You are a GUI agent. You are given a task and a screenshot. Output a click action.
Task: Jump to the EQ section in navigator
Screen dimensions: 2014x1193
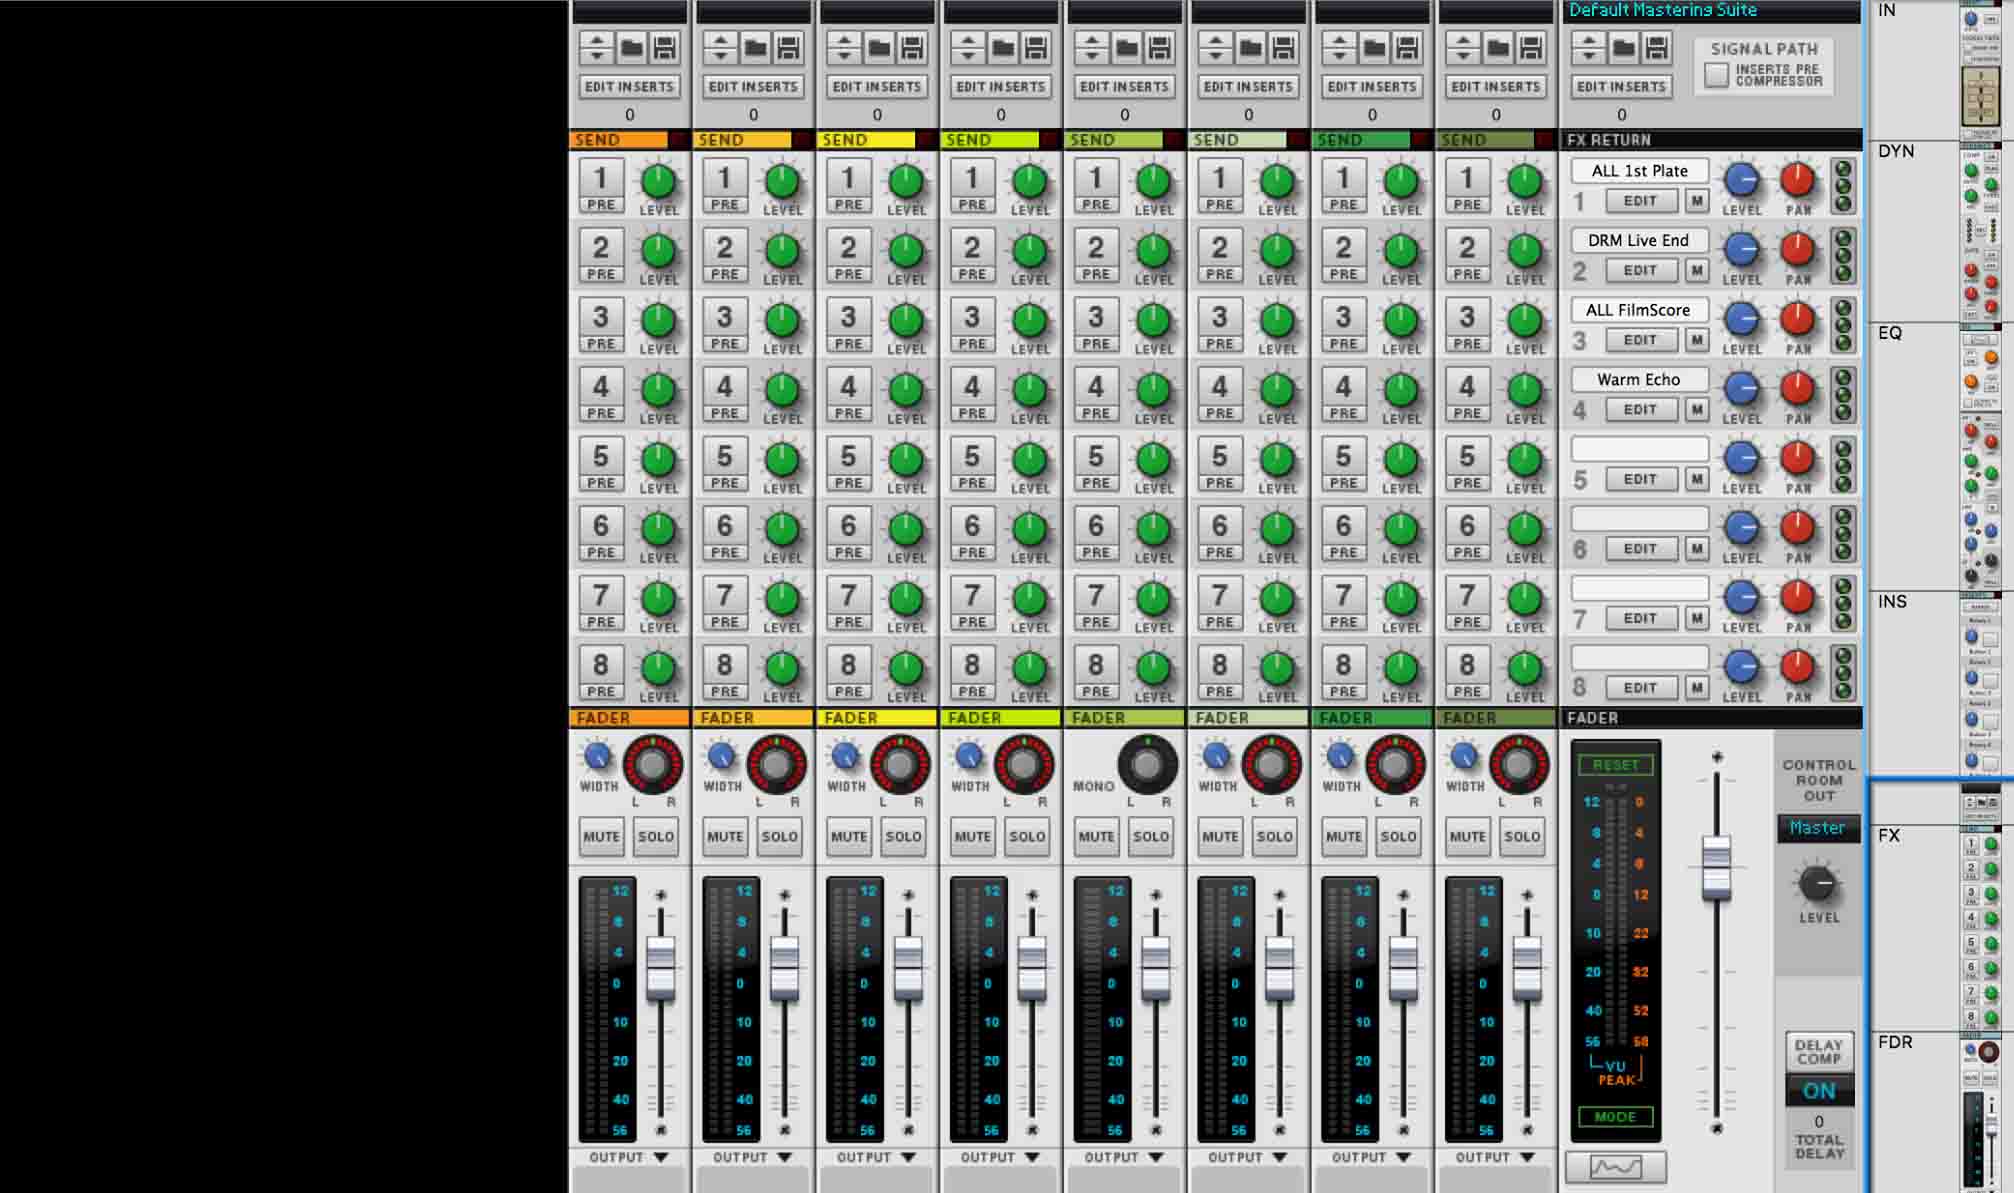(x=1890, y=333)
